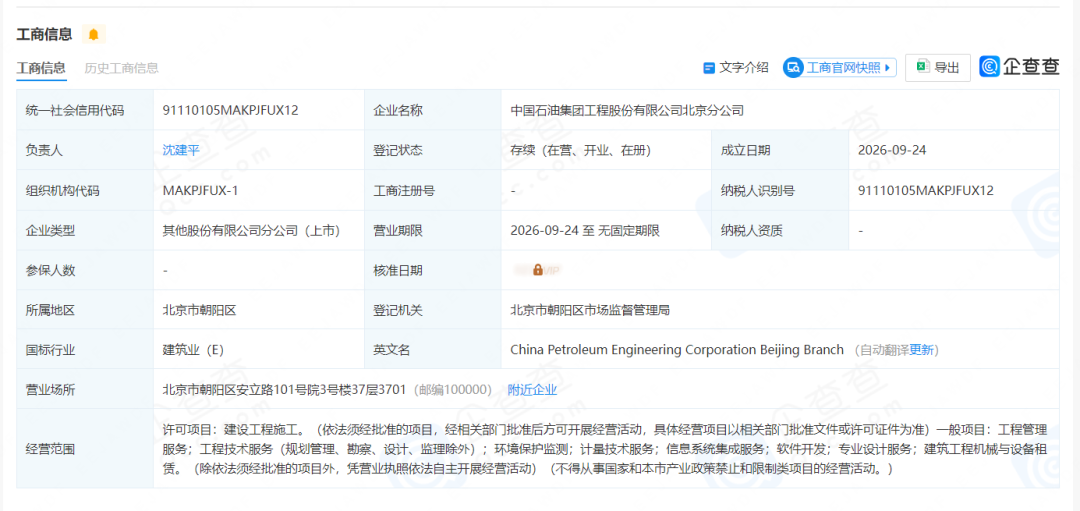Click 存续（在营、开业、在册） status value

coord(581,150)
